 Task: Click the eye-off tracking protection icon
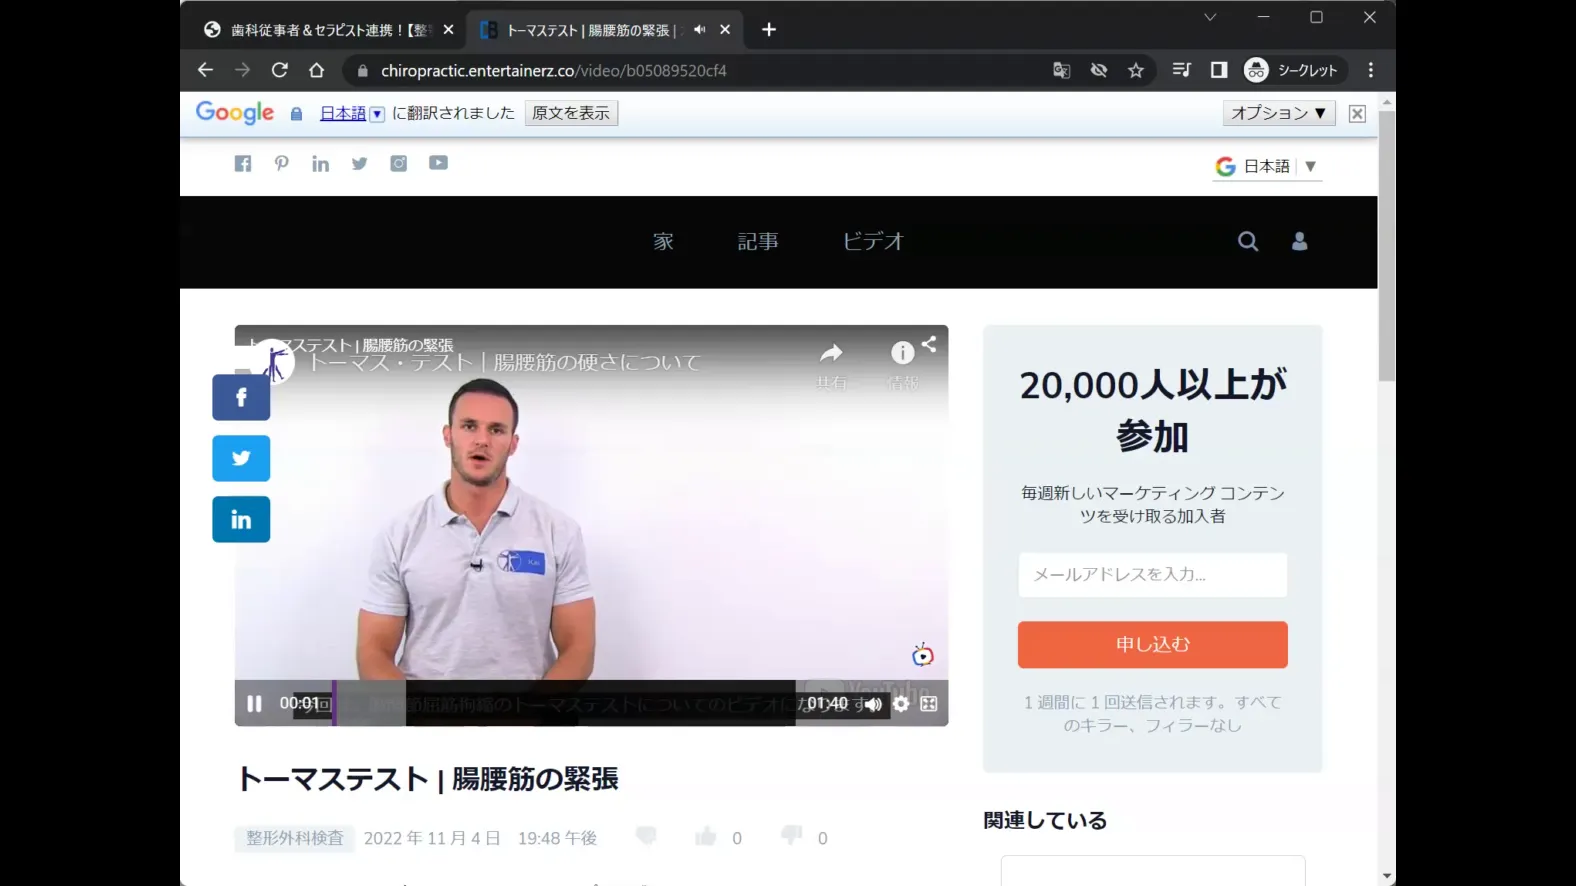(1099, 70)
